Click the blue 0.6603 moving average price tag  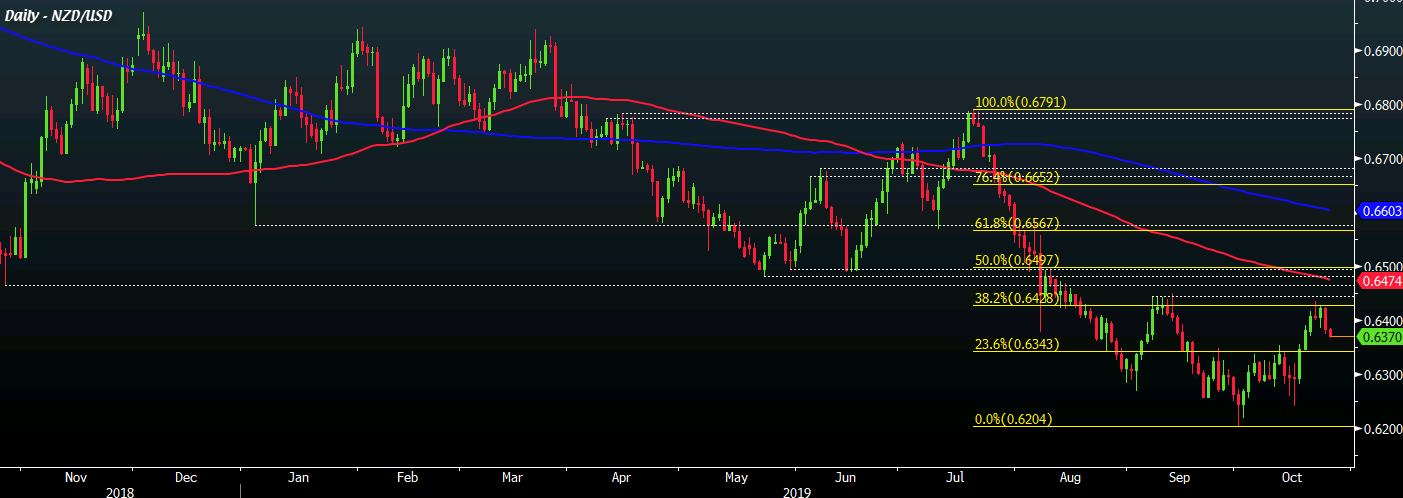[1380, 211]
